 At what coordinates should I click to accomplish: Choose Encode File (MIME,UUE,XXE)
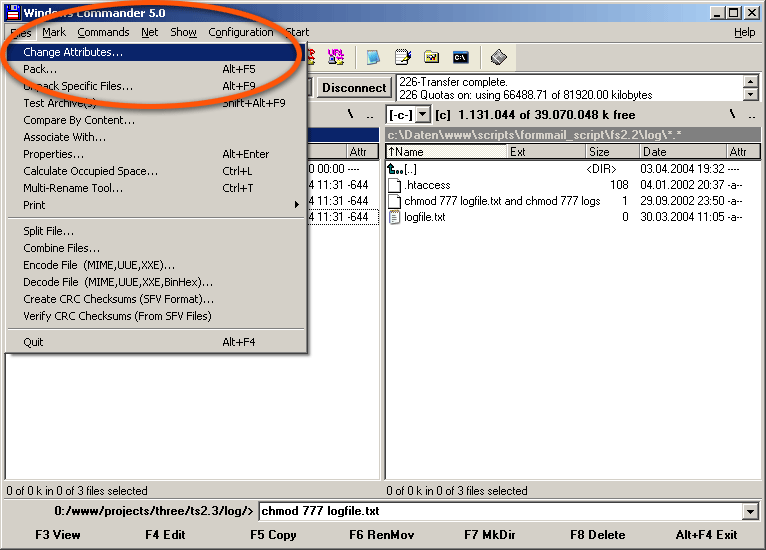point(156,265)
